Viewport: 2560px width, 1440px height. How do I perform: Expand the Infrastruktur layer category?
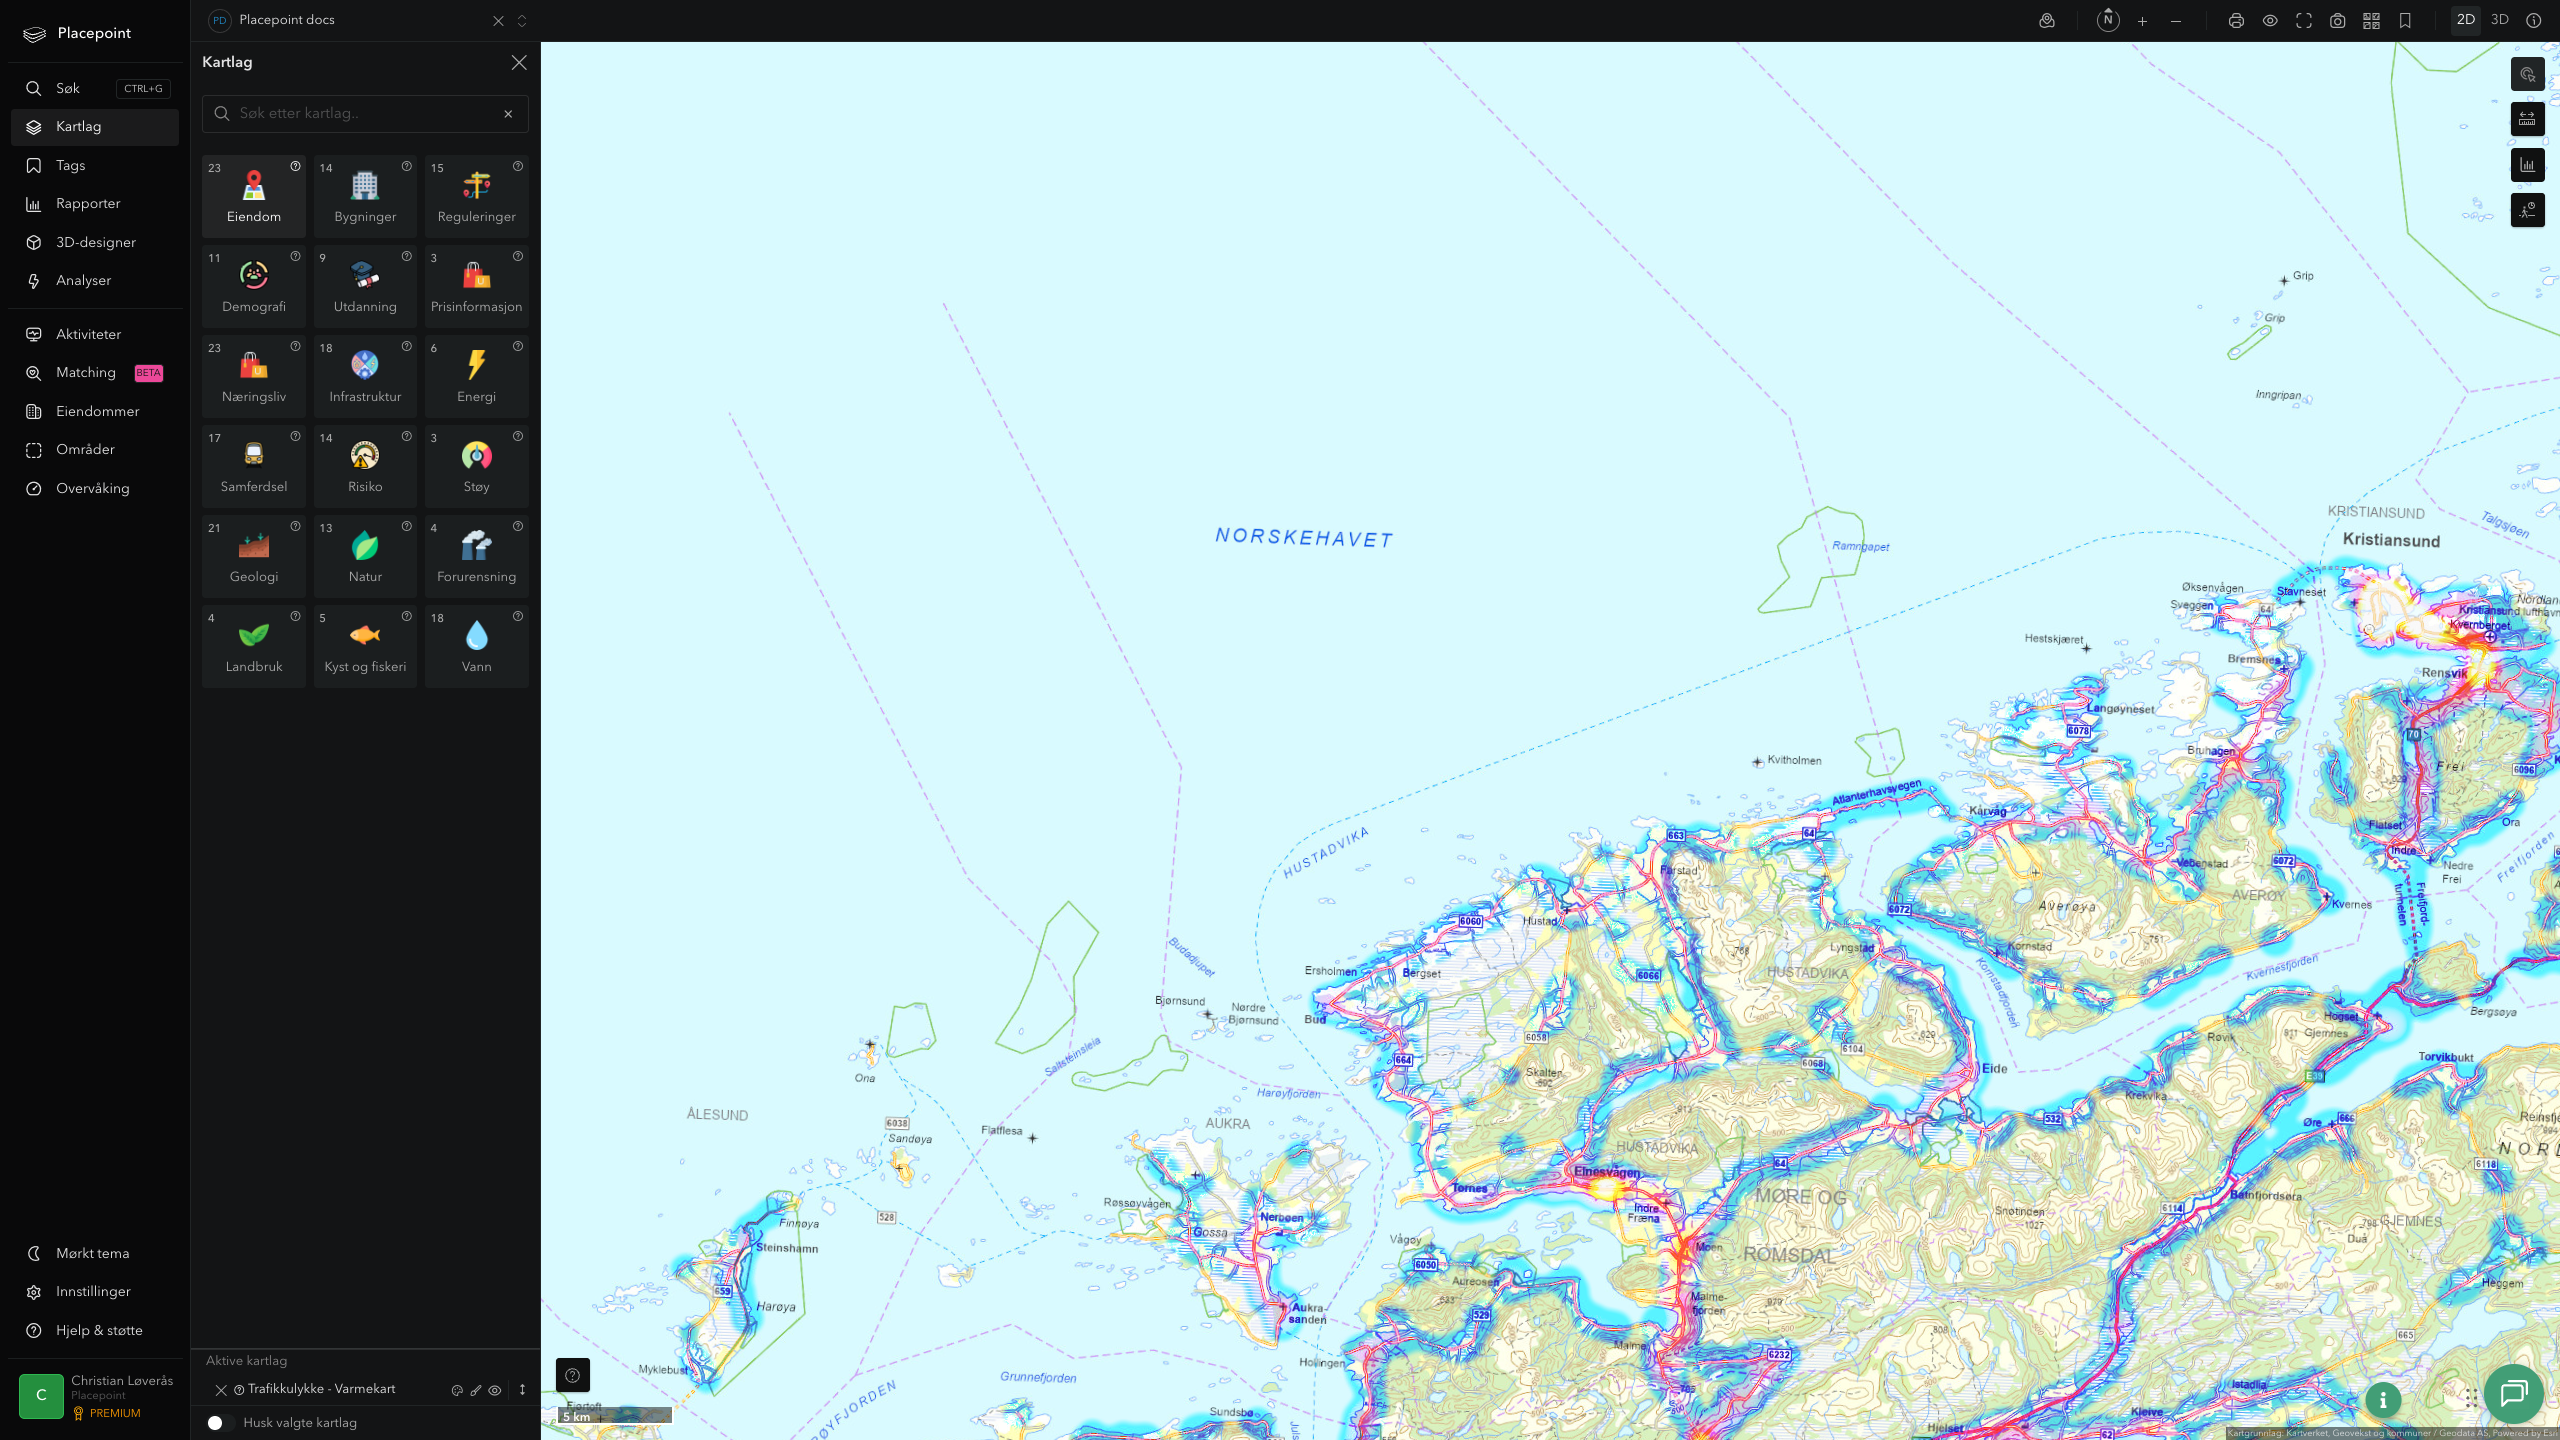pos(365,376)
